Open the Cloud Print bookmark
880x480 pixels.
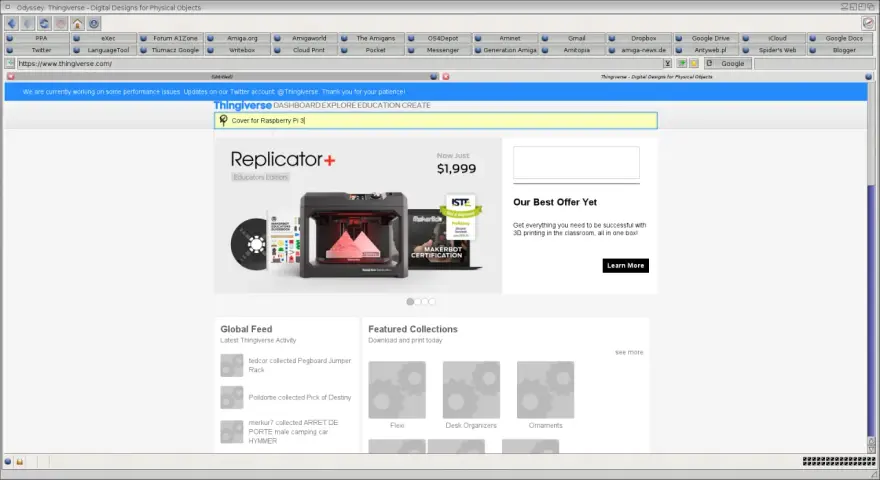(304, 50)
